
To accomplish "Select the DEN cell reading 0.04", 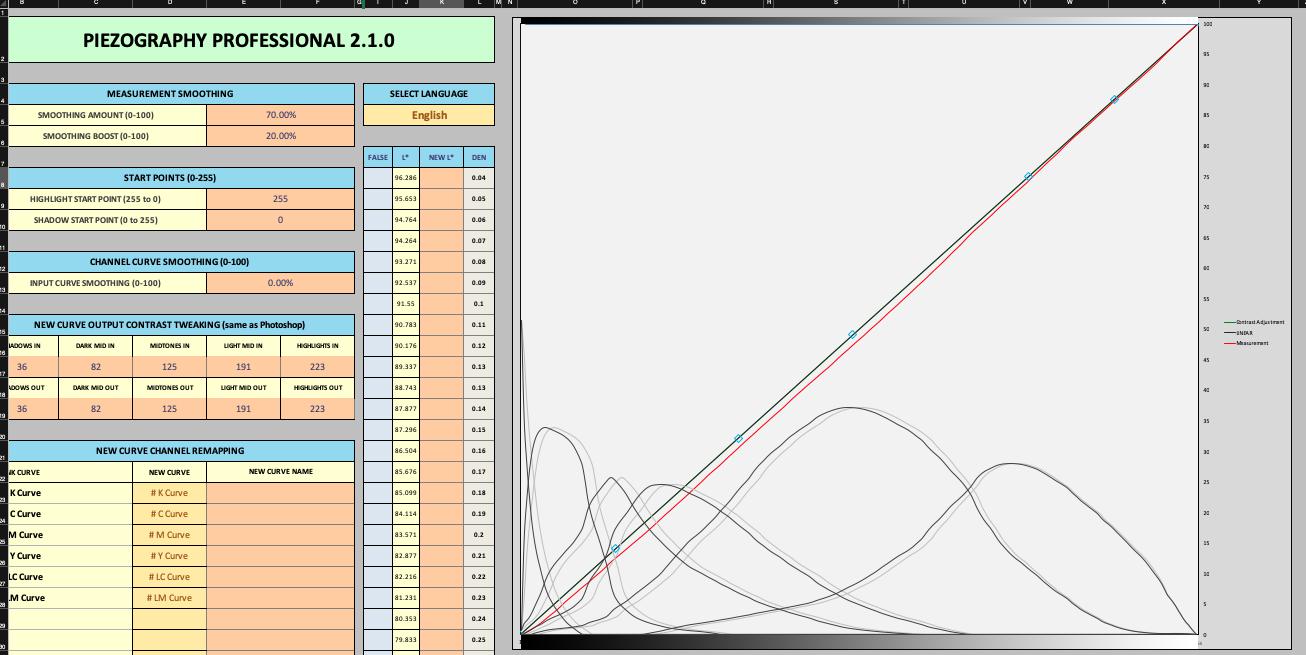I will pos(479,178).
